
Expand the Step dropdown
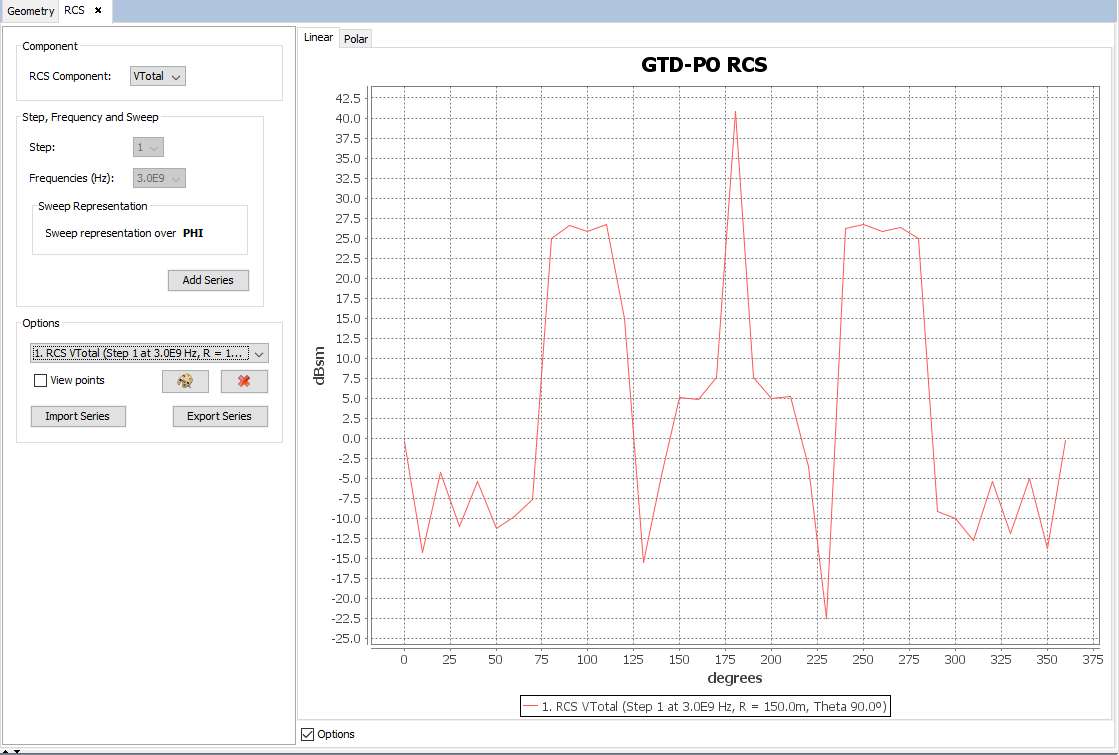pos(149,147)
